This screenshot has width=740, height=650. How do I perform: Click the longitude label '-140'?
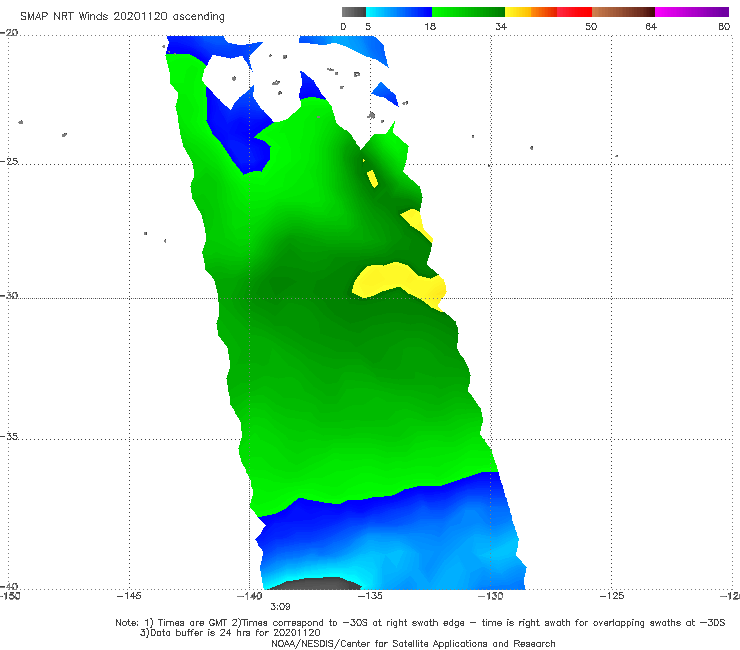(x=249, y=596)
